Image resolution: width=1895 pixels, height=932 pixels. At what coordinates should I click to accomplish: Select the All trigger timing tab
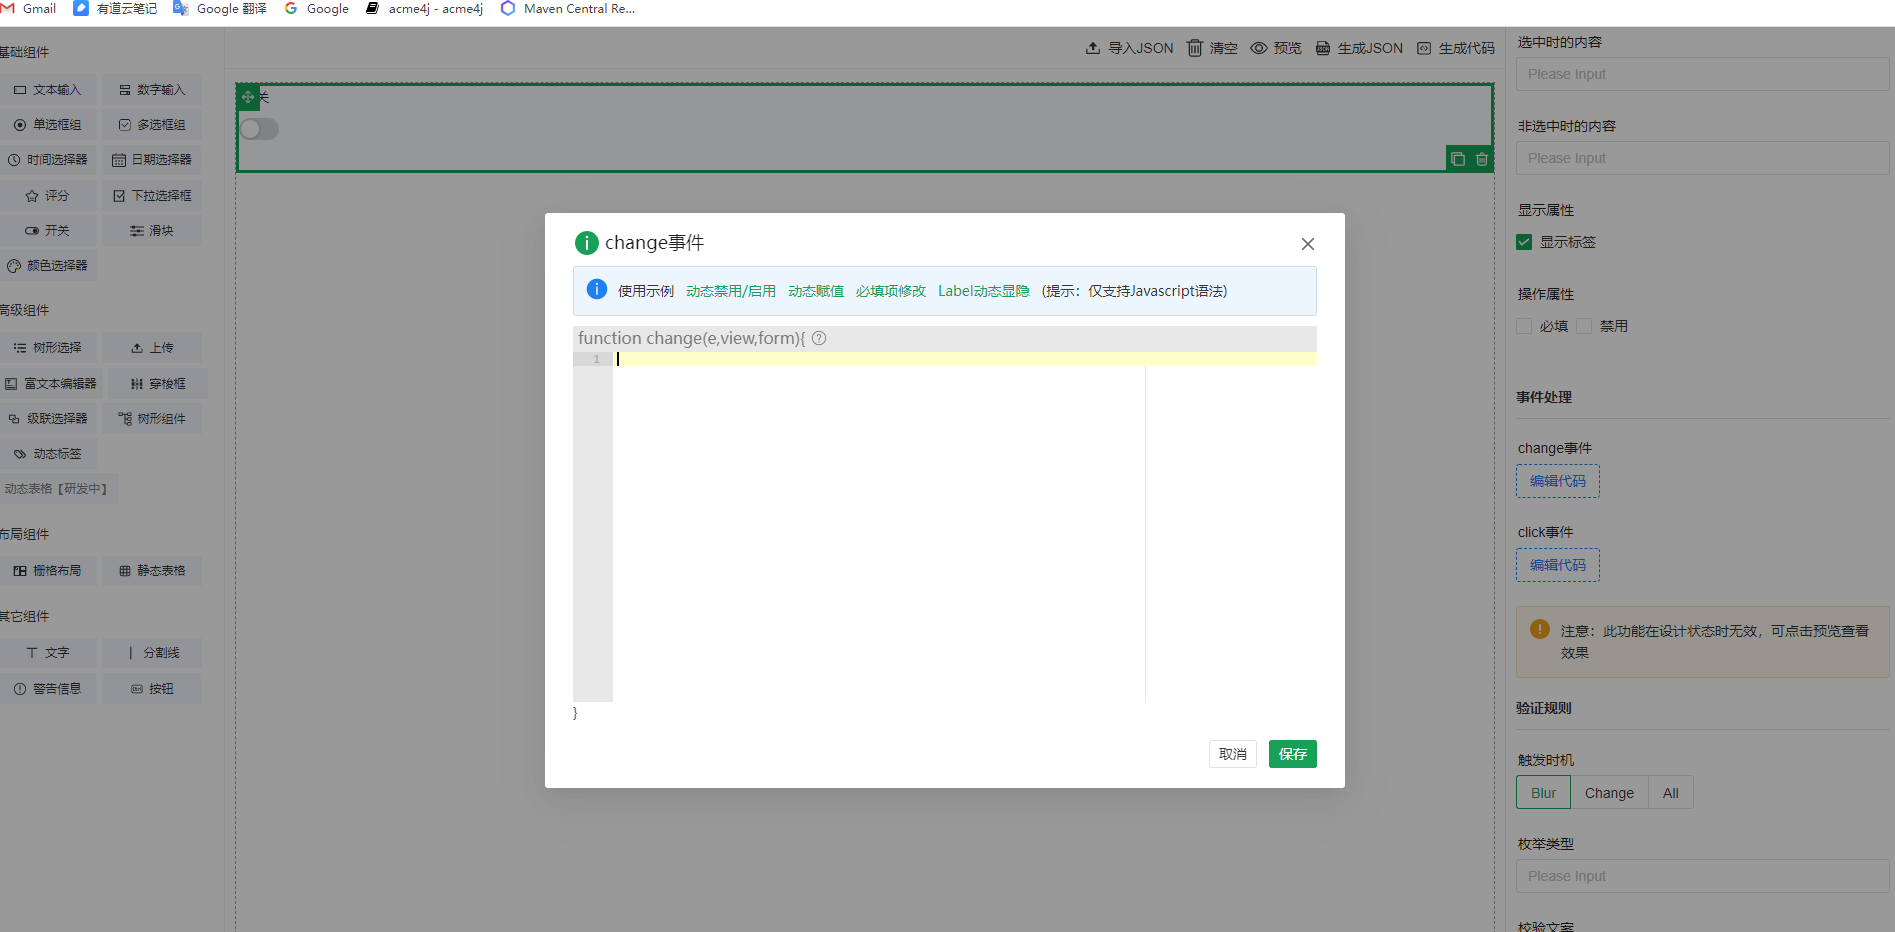(x=1670, y=792)
